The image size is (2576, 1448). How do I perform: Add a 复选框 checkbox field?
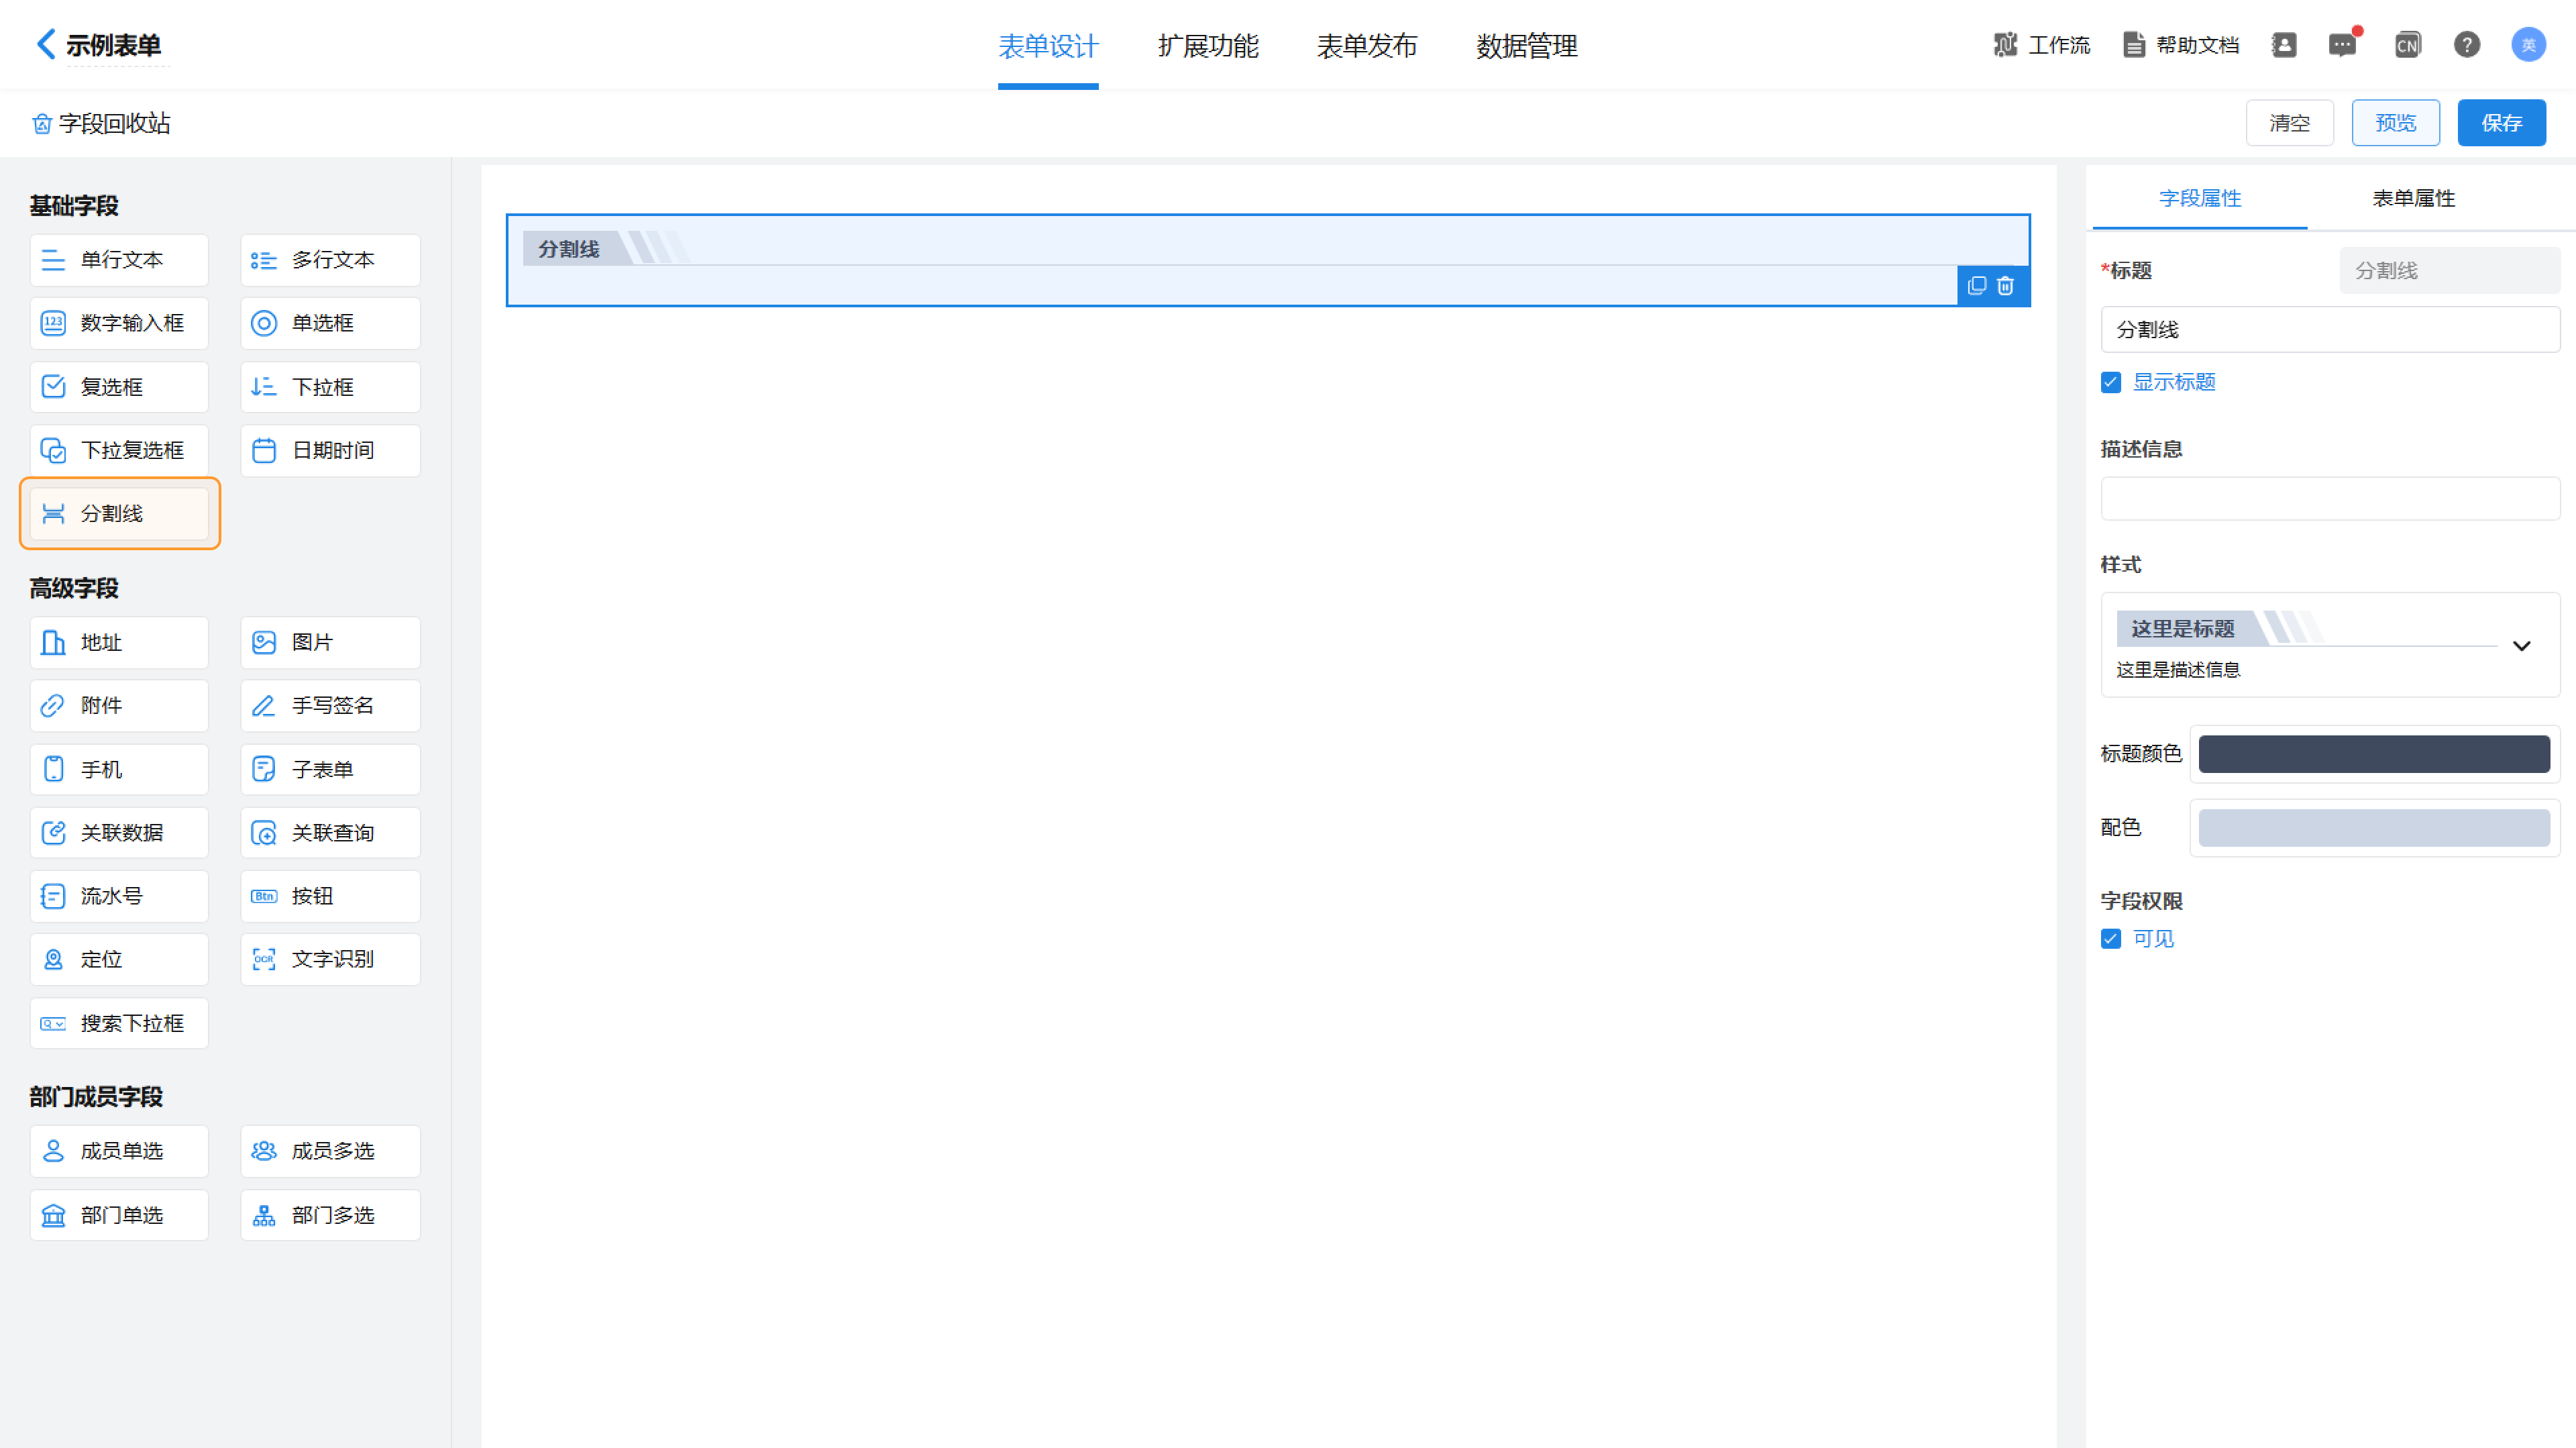coord(119,387)
